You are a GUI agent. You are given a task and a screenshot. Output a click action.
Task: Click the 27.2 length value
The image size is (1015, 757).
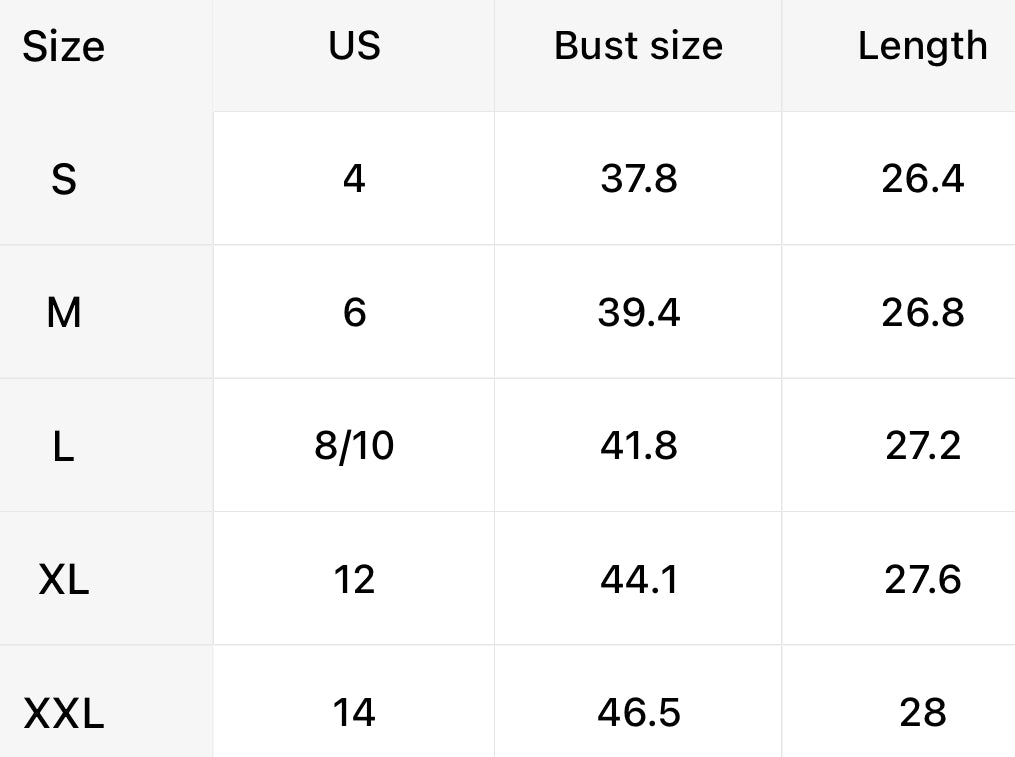[922, 446]
